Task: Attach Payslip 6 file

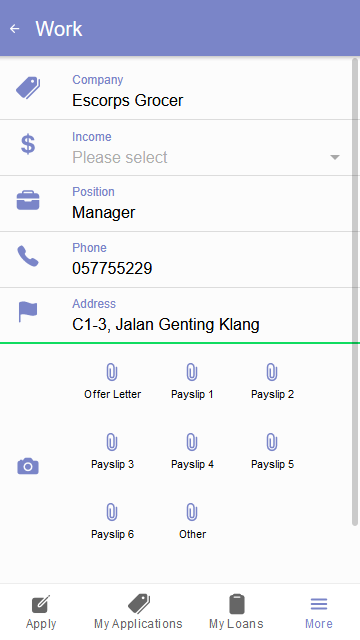Action: tap(112, 521)
